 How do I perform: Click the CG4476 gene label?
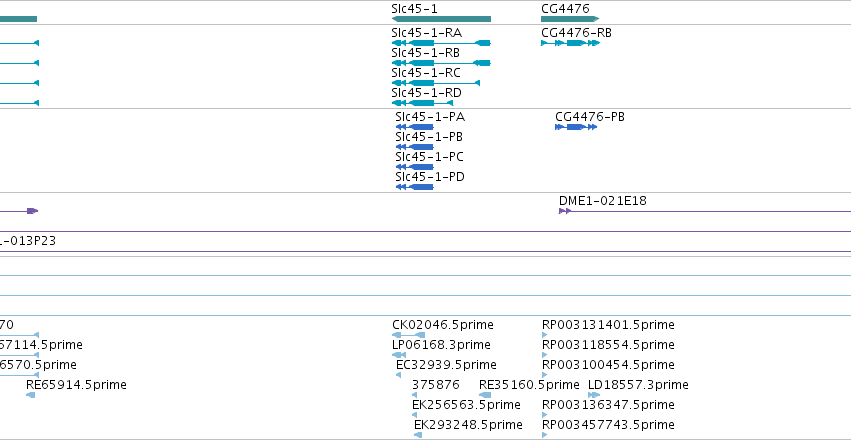click(x=565, y=9)
